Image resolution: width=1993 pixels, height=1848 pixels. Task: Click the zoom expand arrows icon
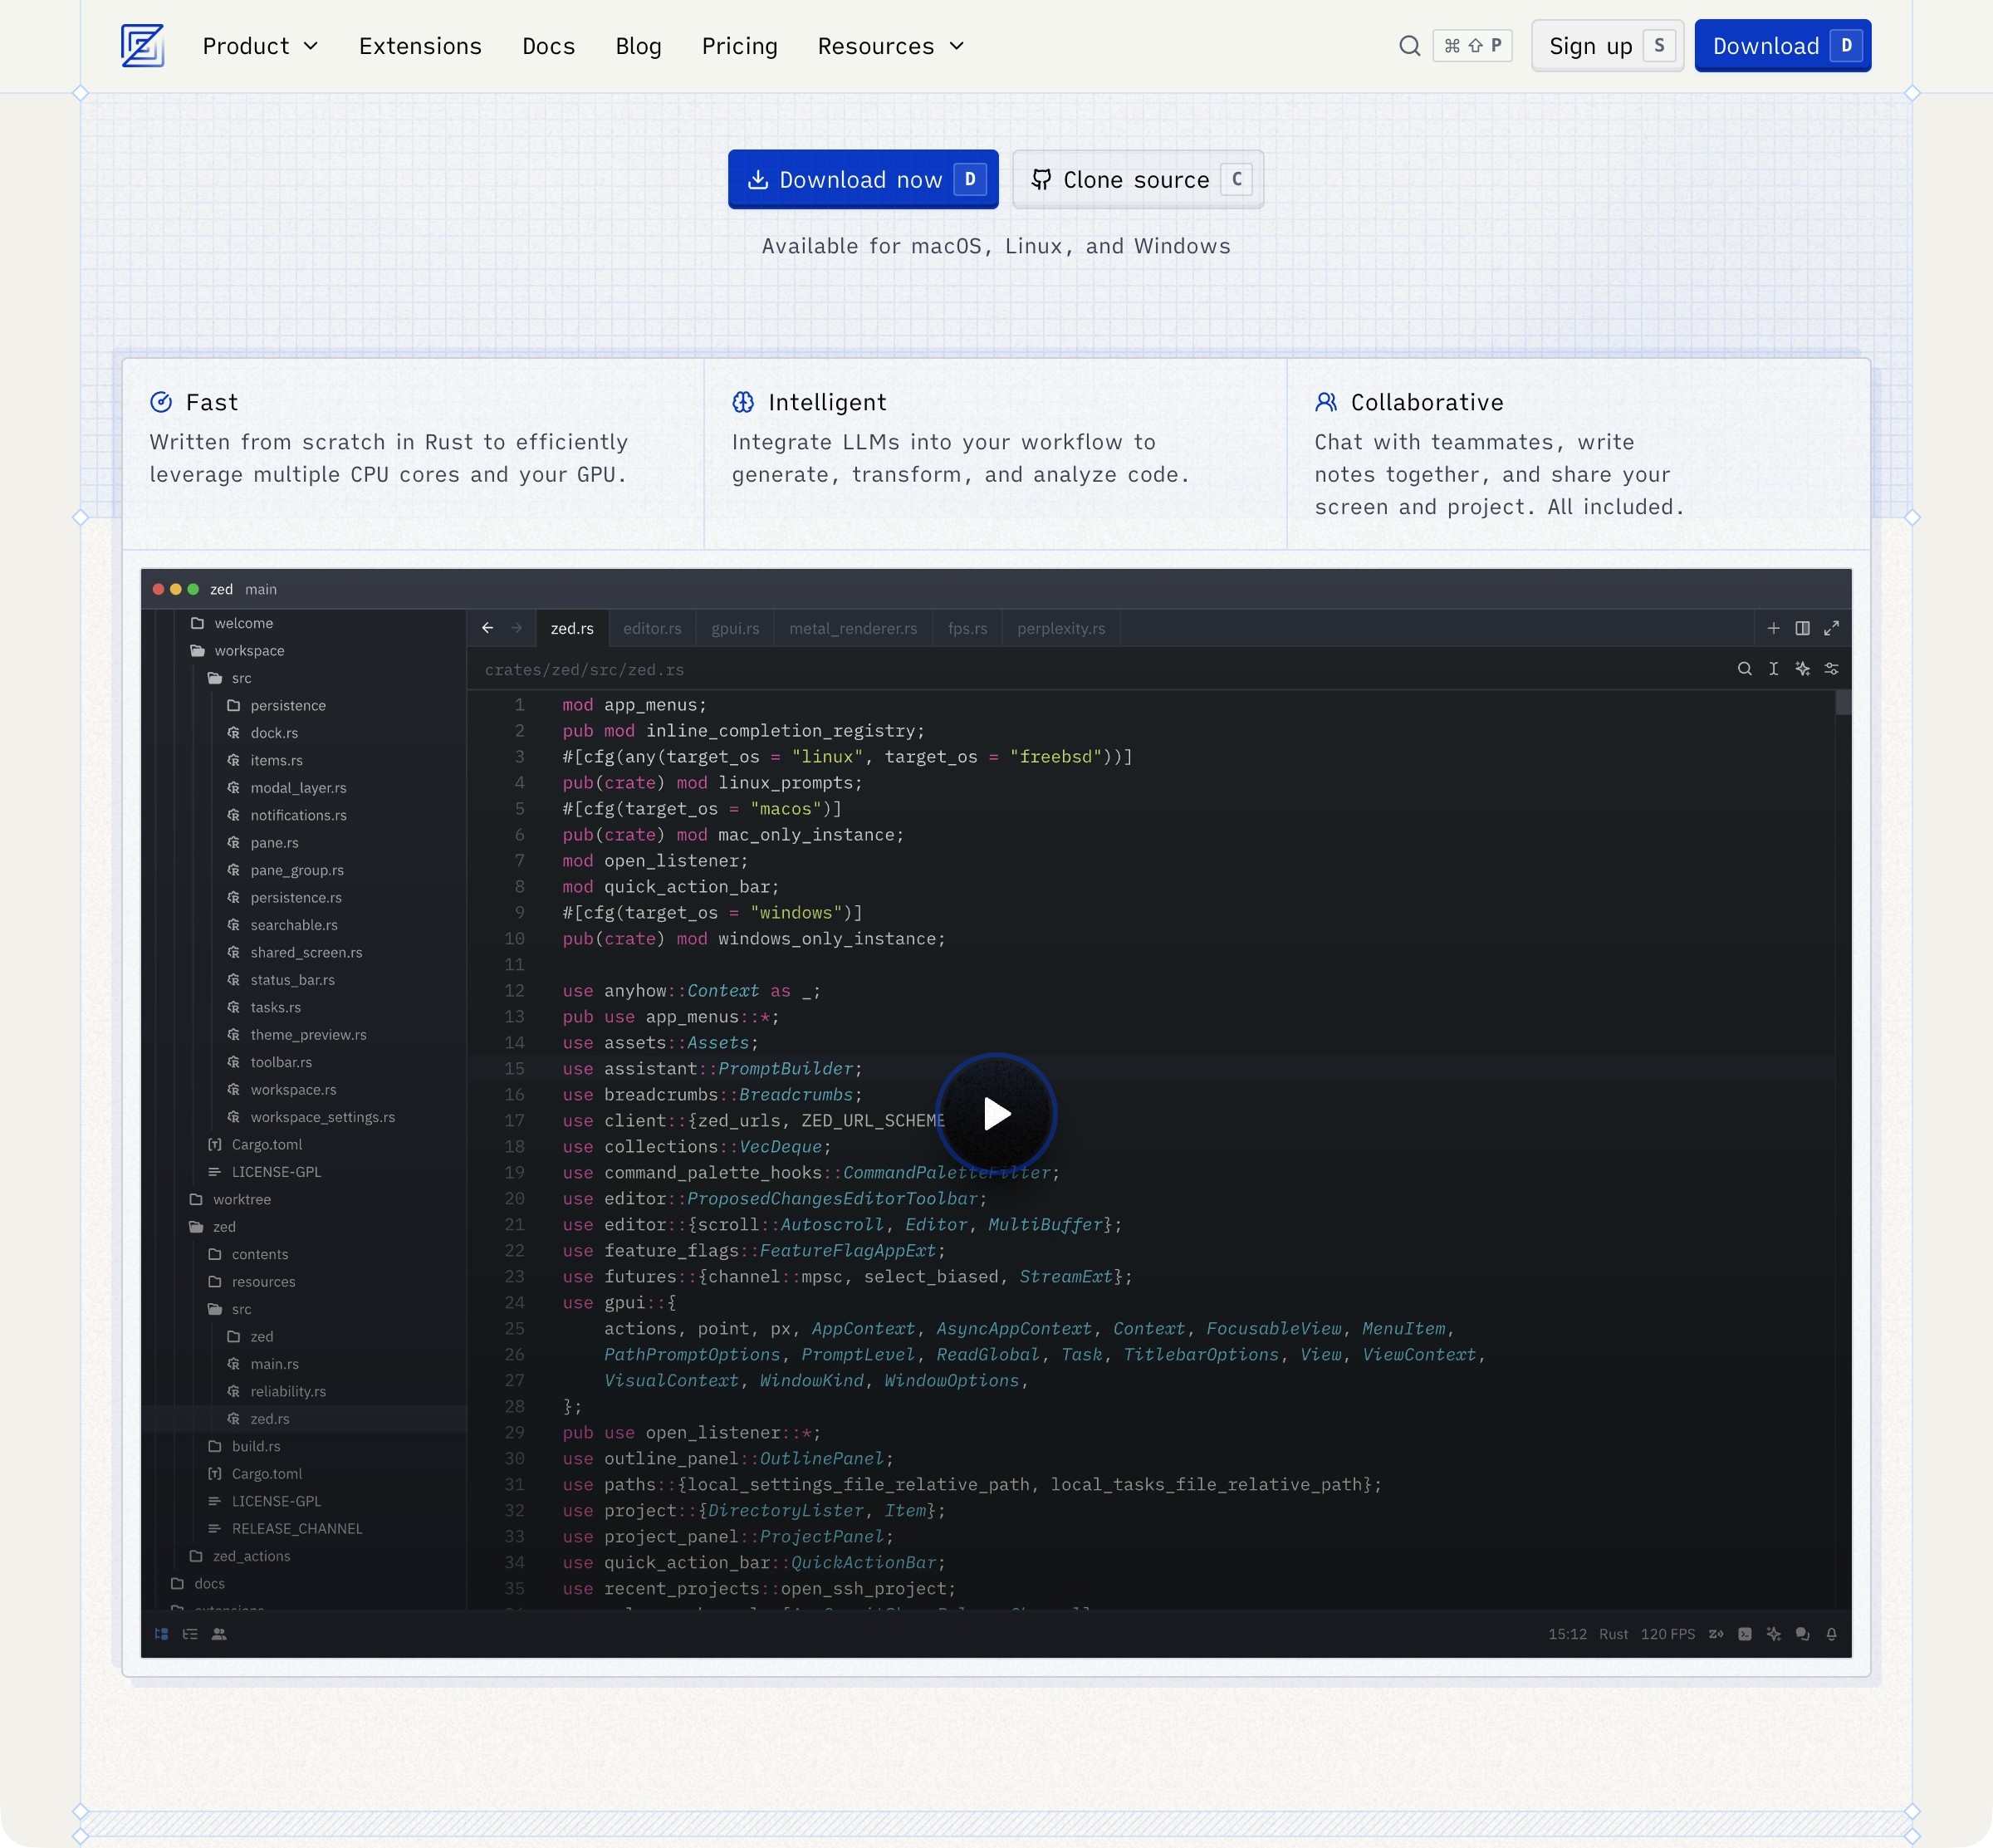coord(1831,628)
